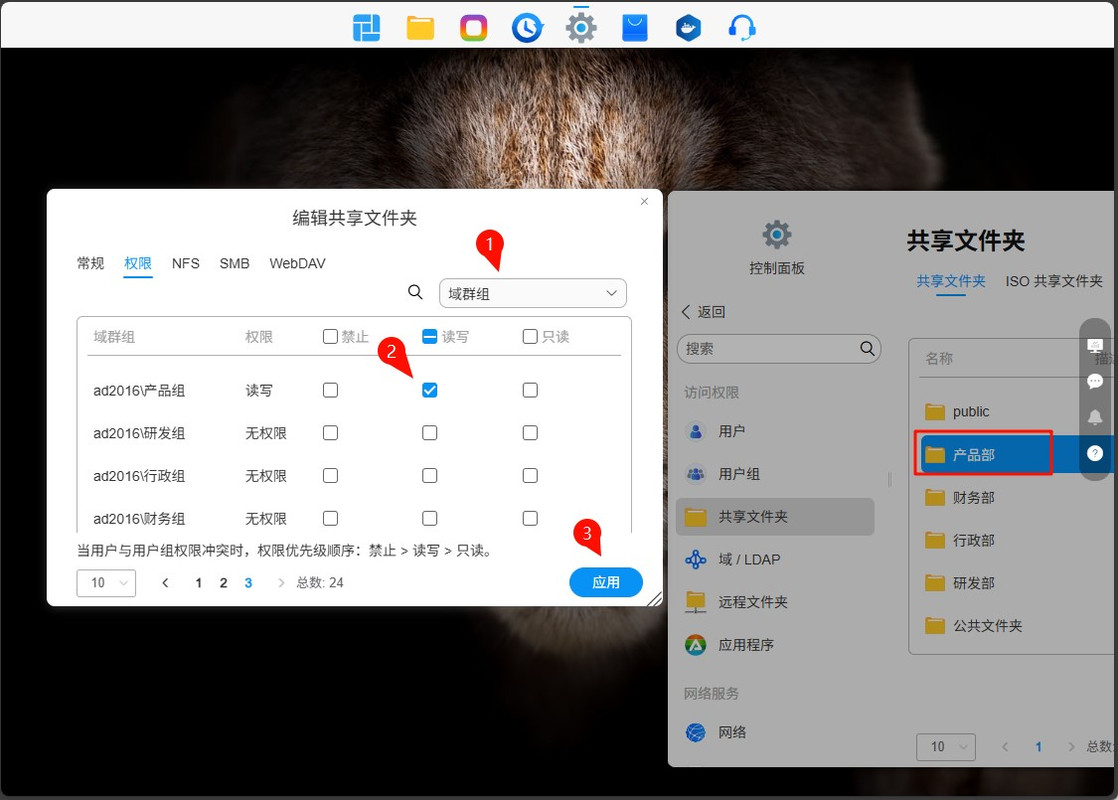The height and width of the screenshot is (800, 1118).
Task: Go to page 2 in edit dialog
Action: (x=223, y=583)
